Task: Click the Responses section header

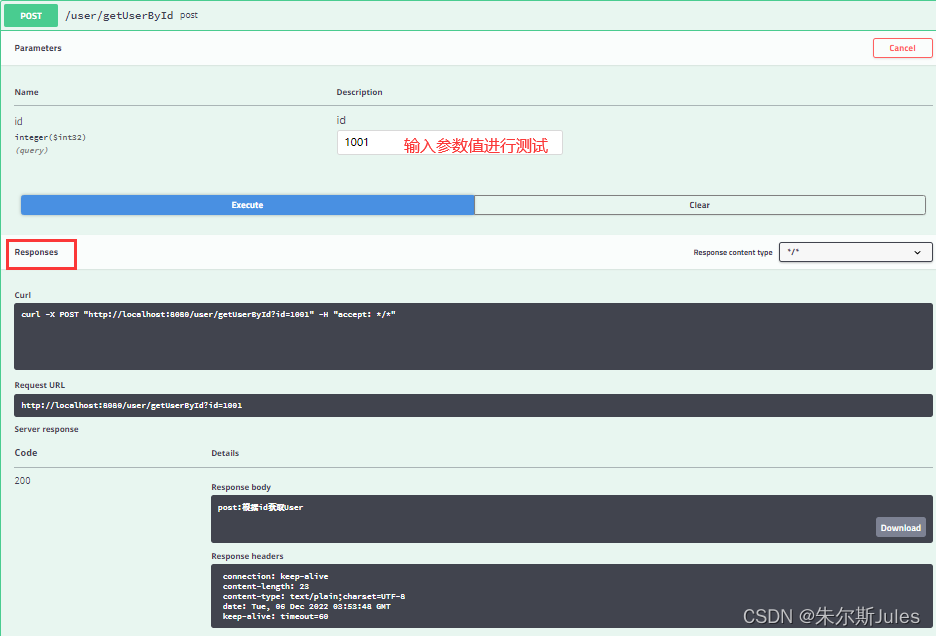Action: [36, 252]
